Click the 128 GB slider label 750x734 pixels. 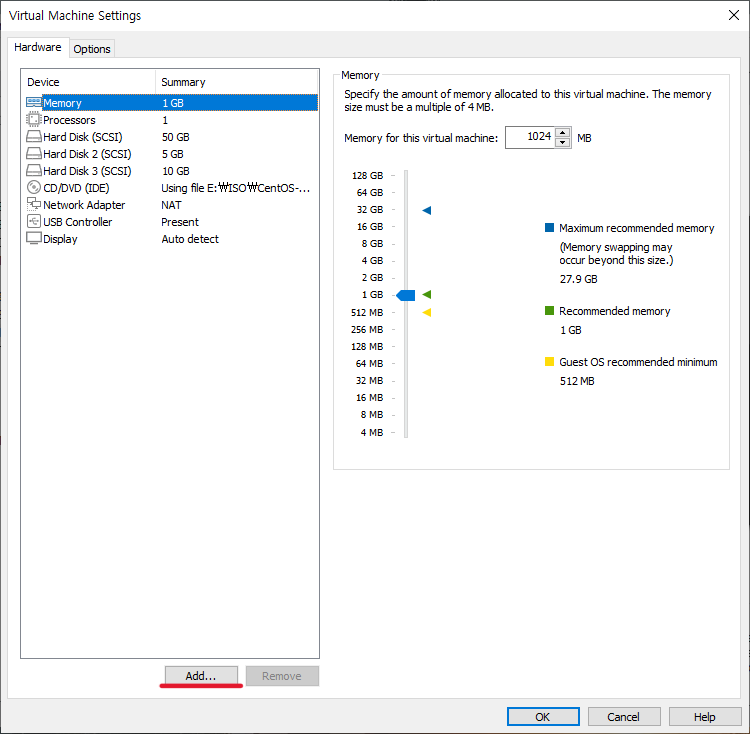coord(367,175)
